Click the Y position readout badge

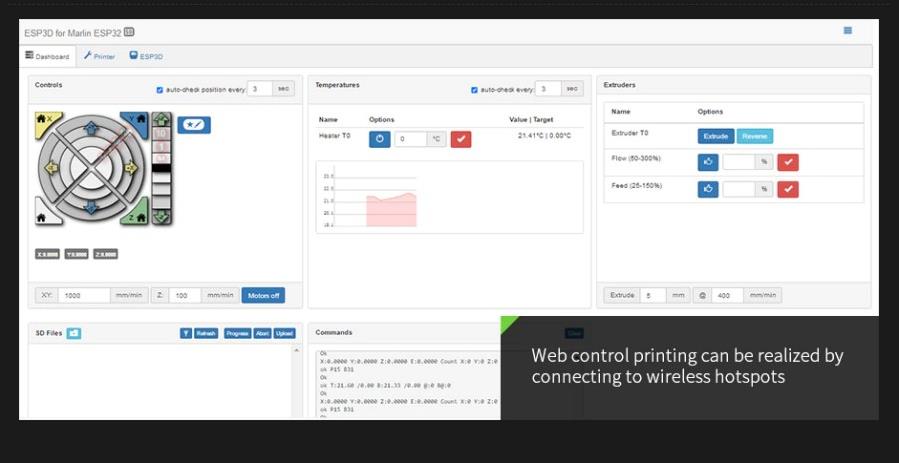76,254
